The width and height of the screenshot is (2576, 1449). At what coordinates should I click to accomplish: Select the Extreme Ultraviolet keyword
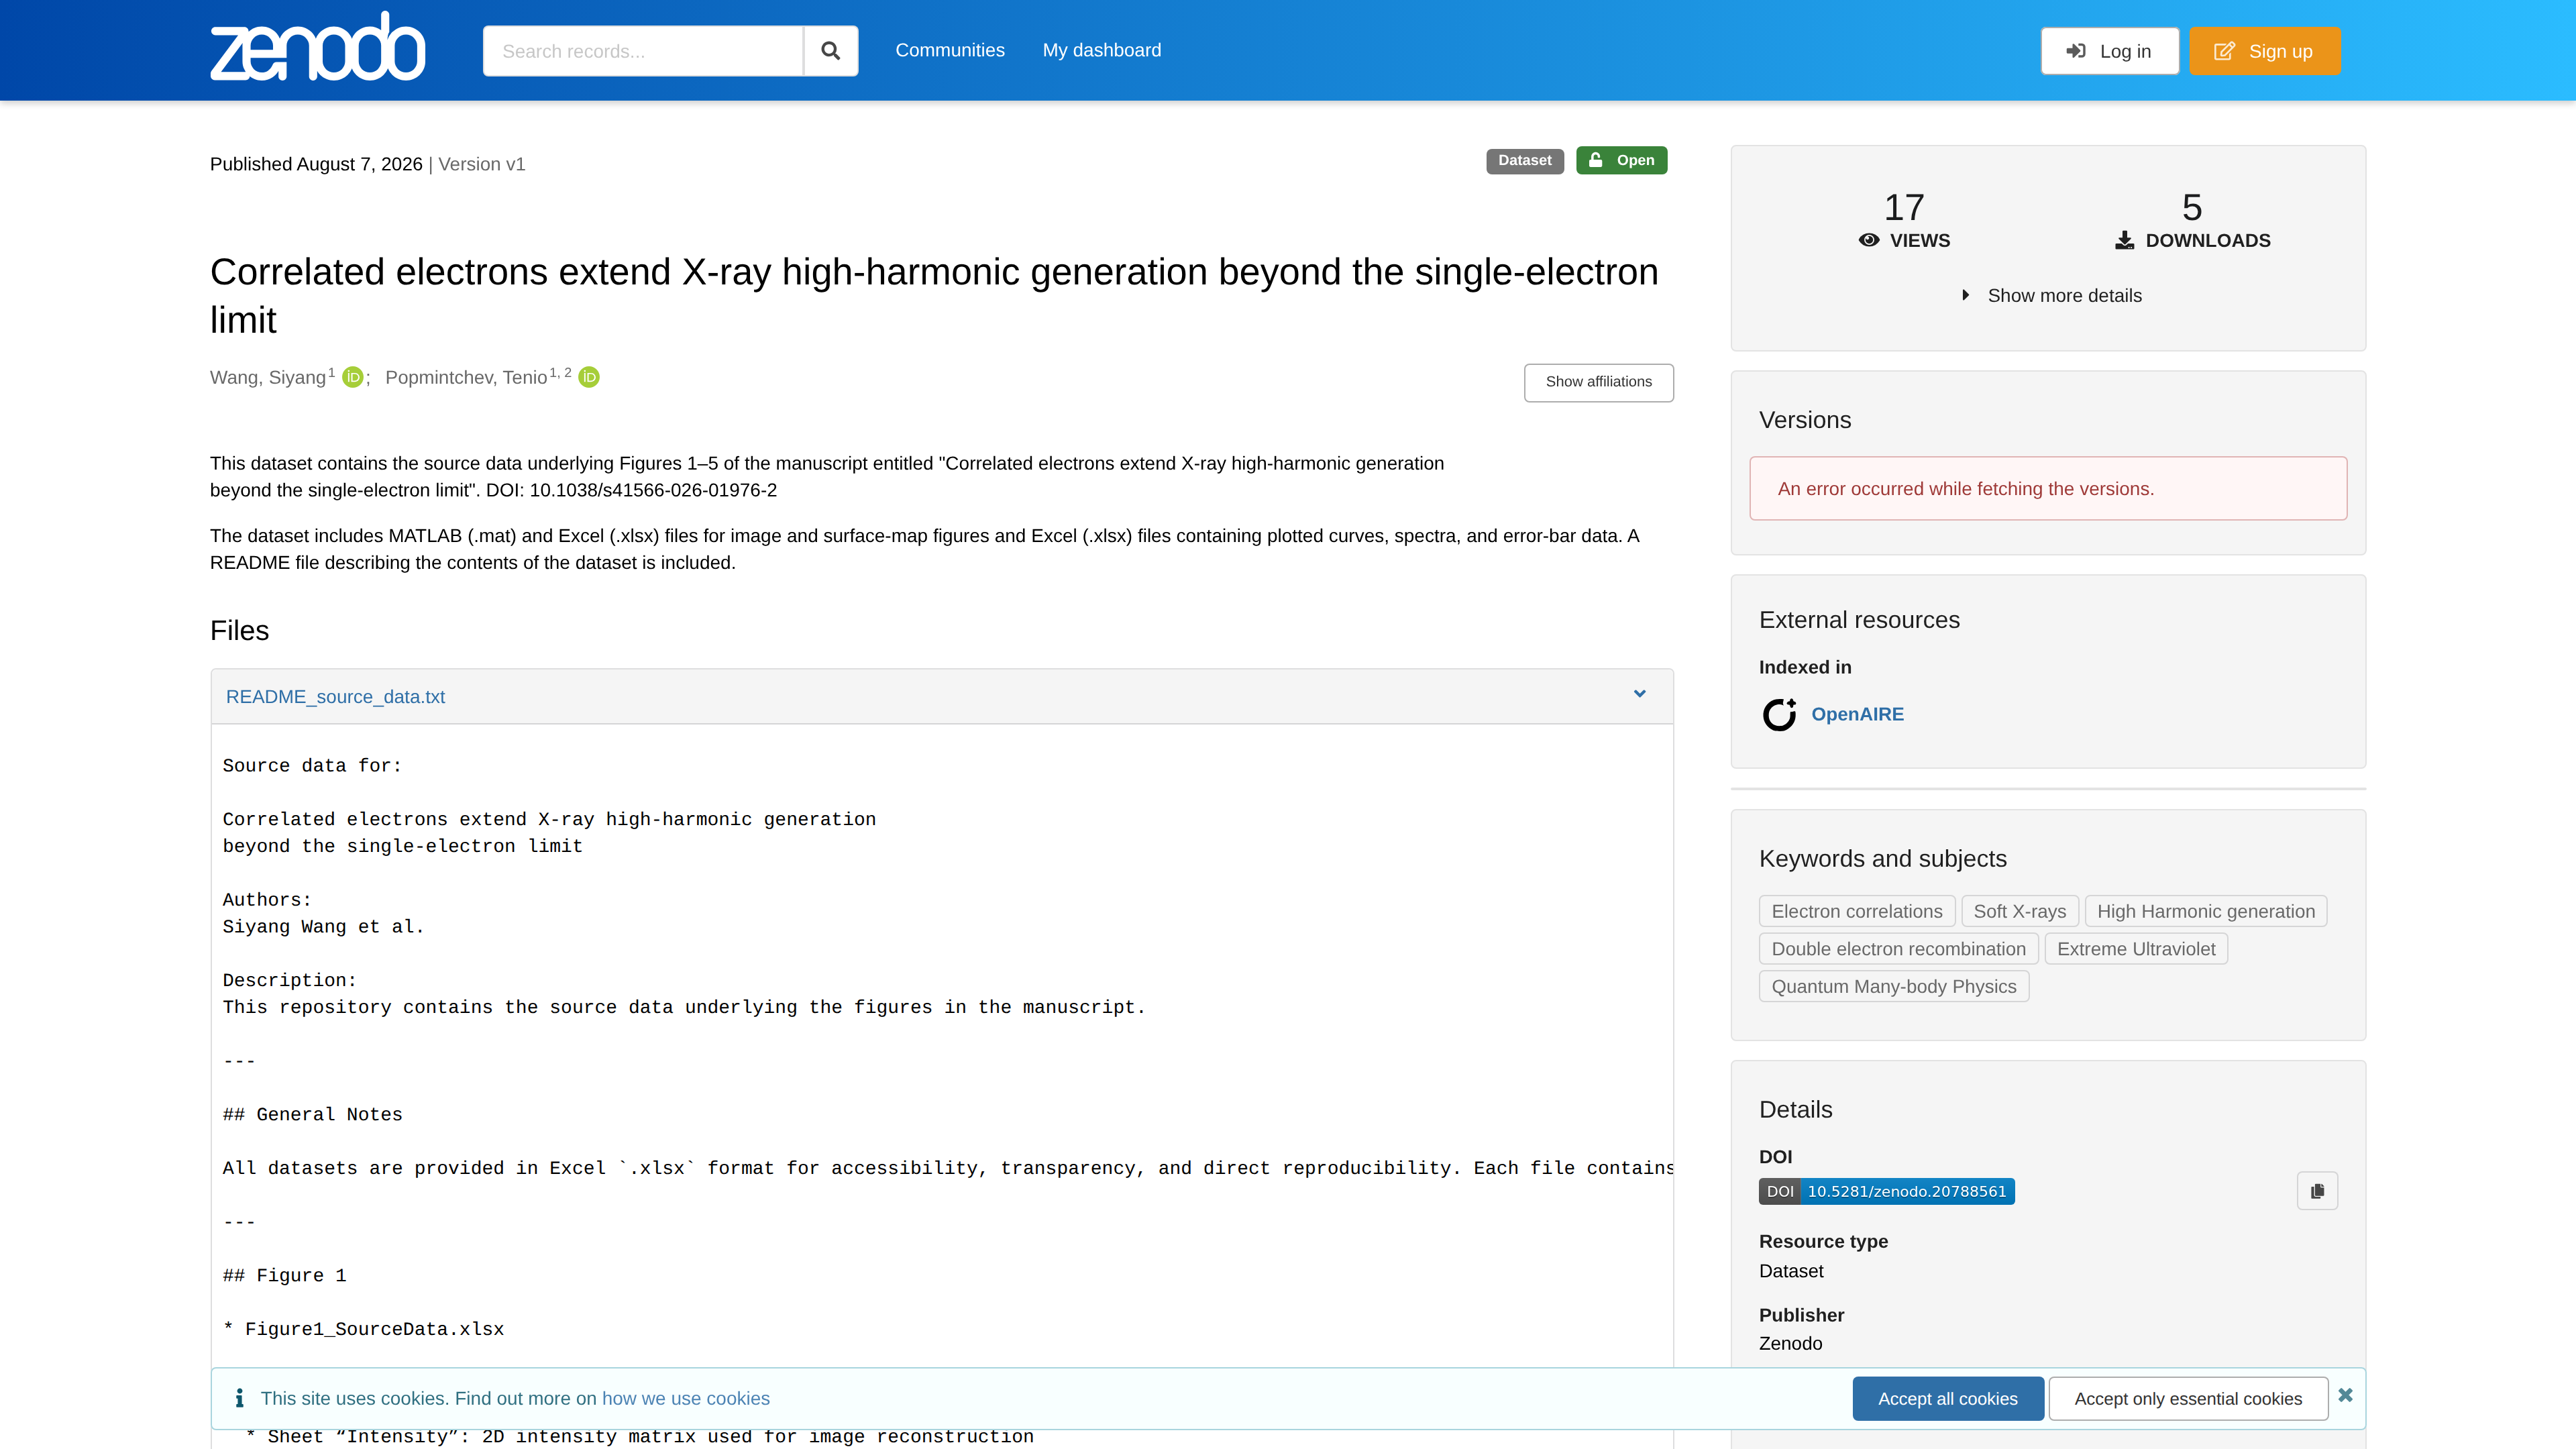2136,949
